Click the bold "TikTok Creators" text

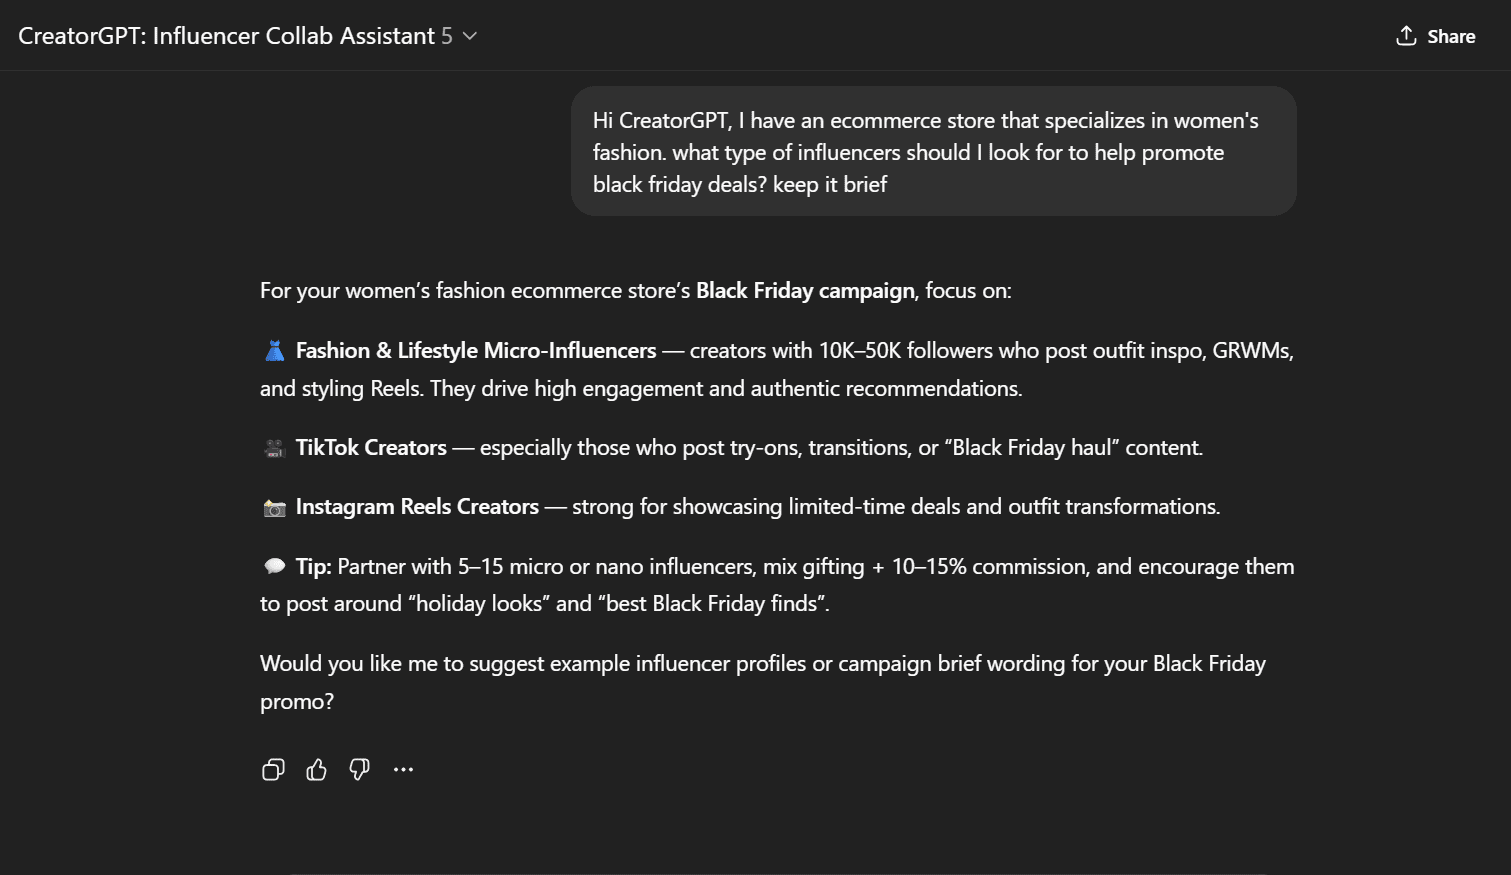371,448
